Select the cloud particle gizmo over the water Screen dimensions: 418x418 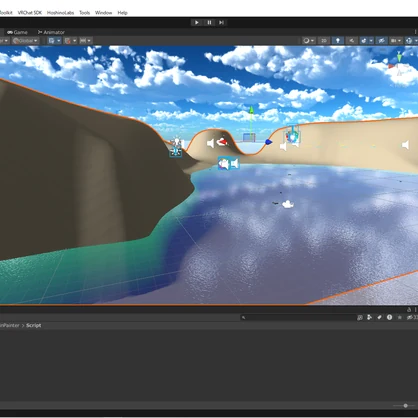coord(288,204)
